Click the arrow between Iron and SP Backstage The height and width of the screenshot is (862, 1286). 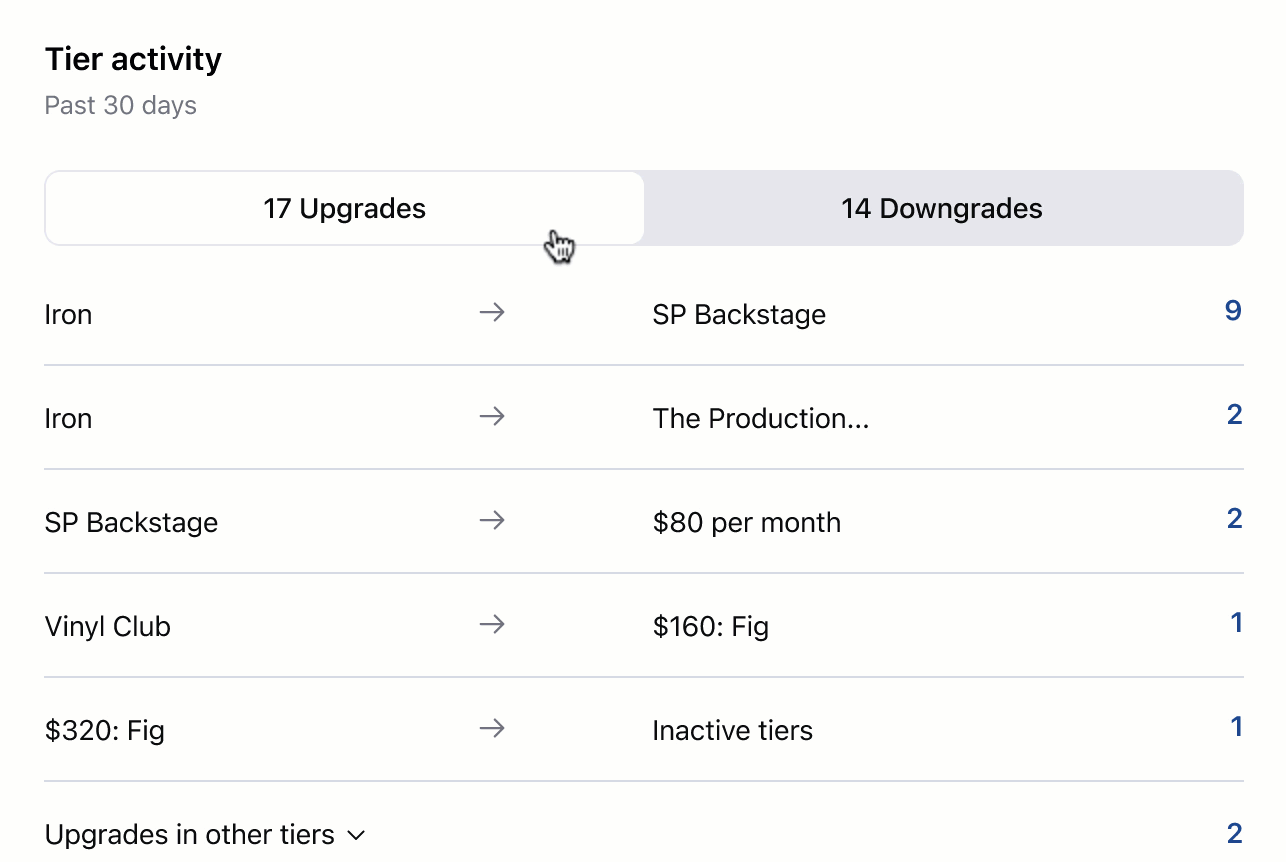491,313
